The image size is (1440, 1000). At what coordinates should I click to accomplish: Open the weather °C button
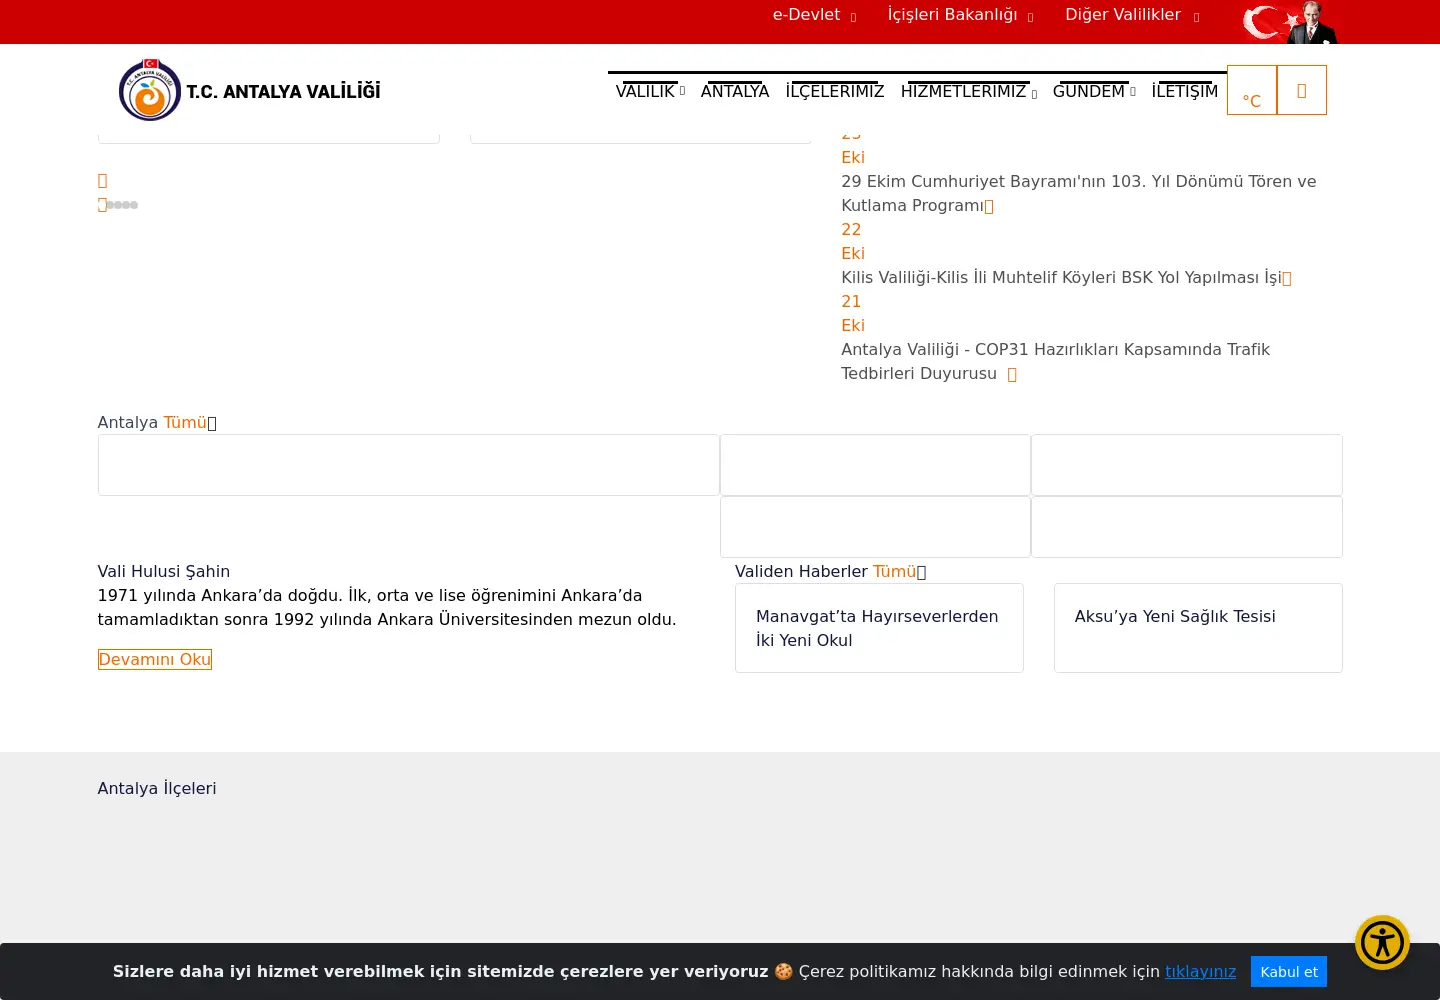[x=1252, y=90]
